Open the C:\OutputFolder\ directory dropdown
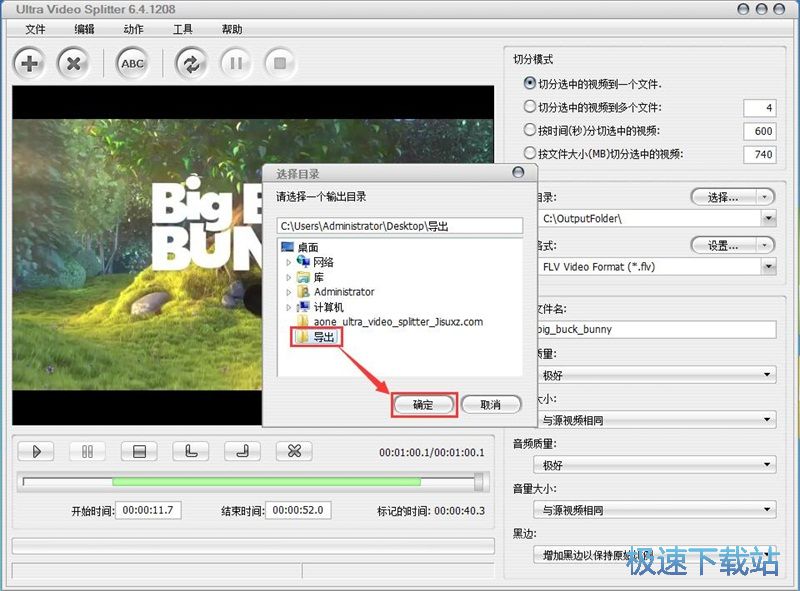Image resolution: width=800 pixels, height=591 pixels. pos(768,218)
